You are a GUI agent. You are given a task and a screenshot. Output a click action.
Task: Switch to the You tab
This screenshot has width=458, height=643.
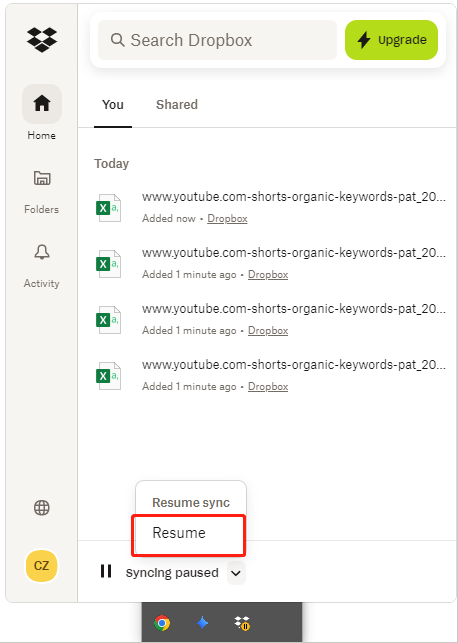pos(113,105)
